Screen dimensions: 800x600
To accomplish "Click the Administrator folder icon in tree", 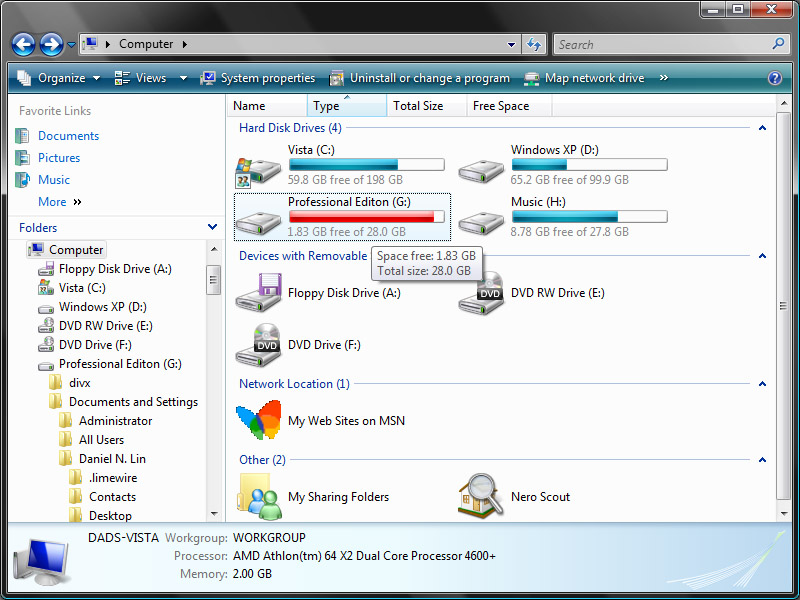I will [65, 420].
